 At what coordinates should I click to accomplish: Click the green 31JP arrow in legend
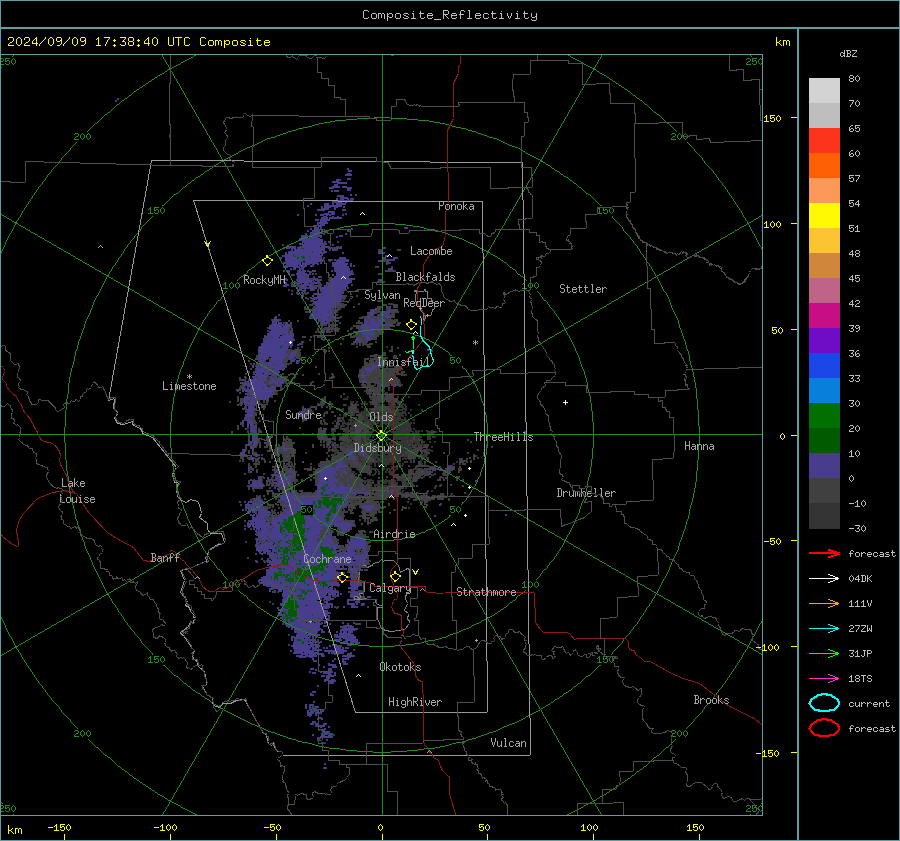coord(824,653)
